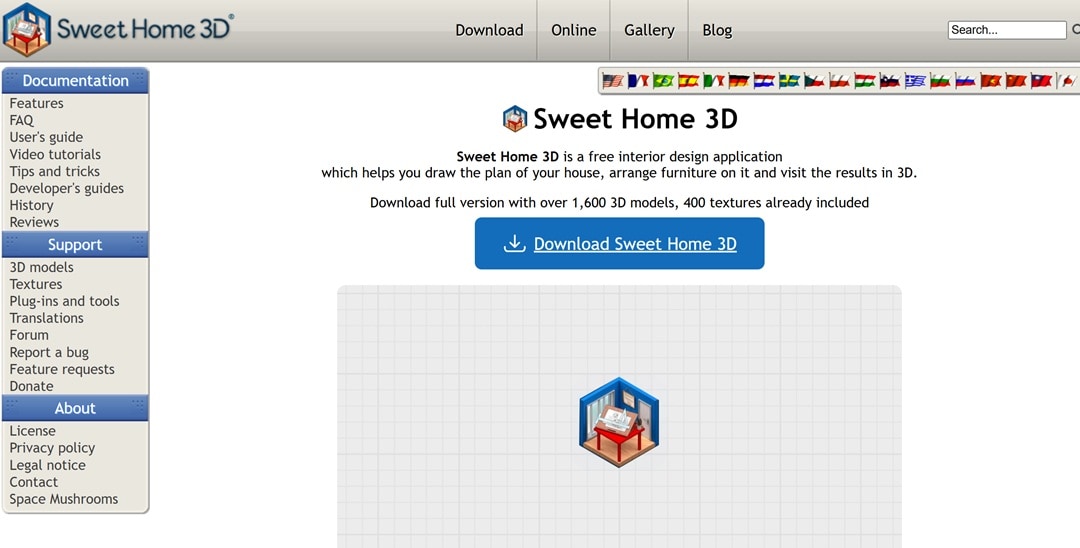Choose the Brazilian flag language option
This screenshot has height=548, width=1080.
[x=663, y=81]
